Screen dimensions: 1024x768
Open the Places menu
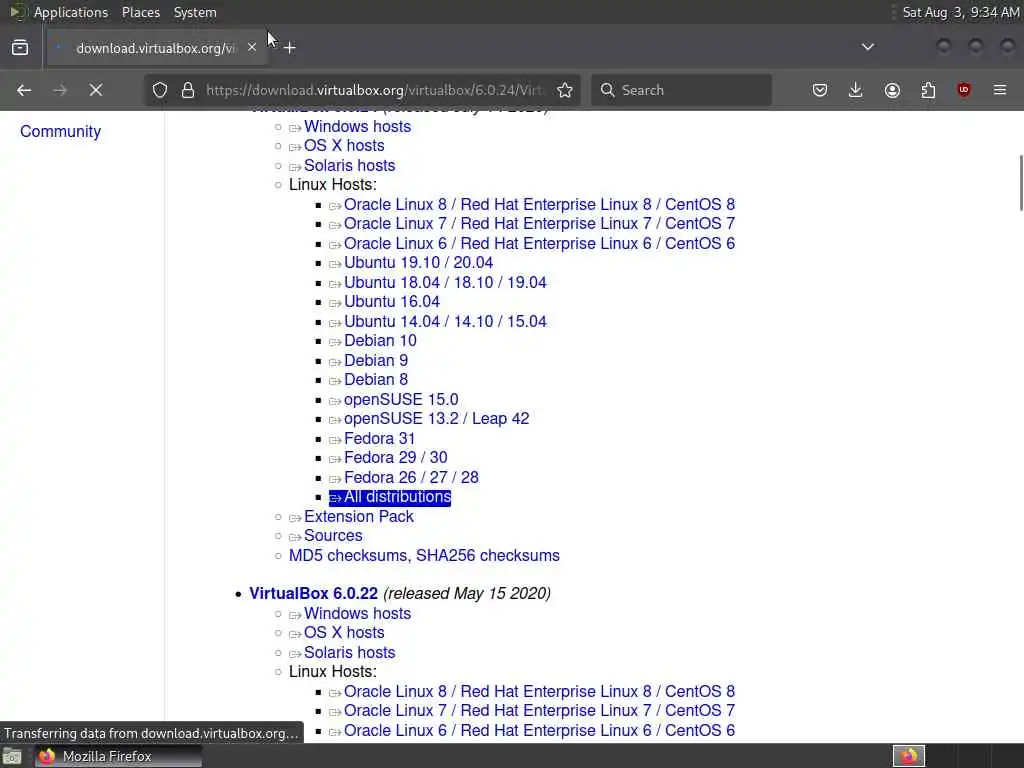click(x=141, y=12)
